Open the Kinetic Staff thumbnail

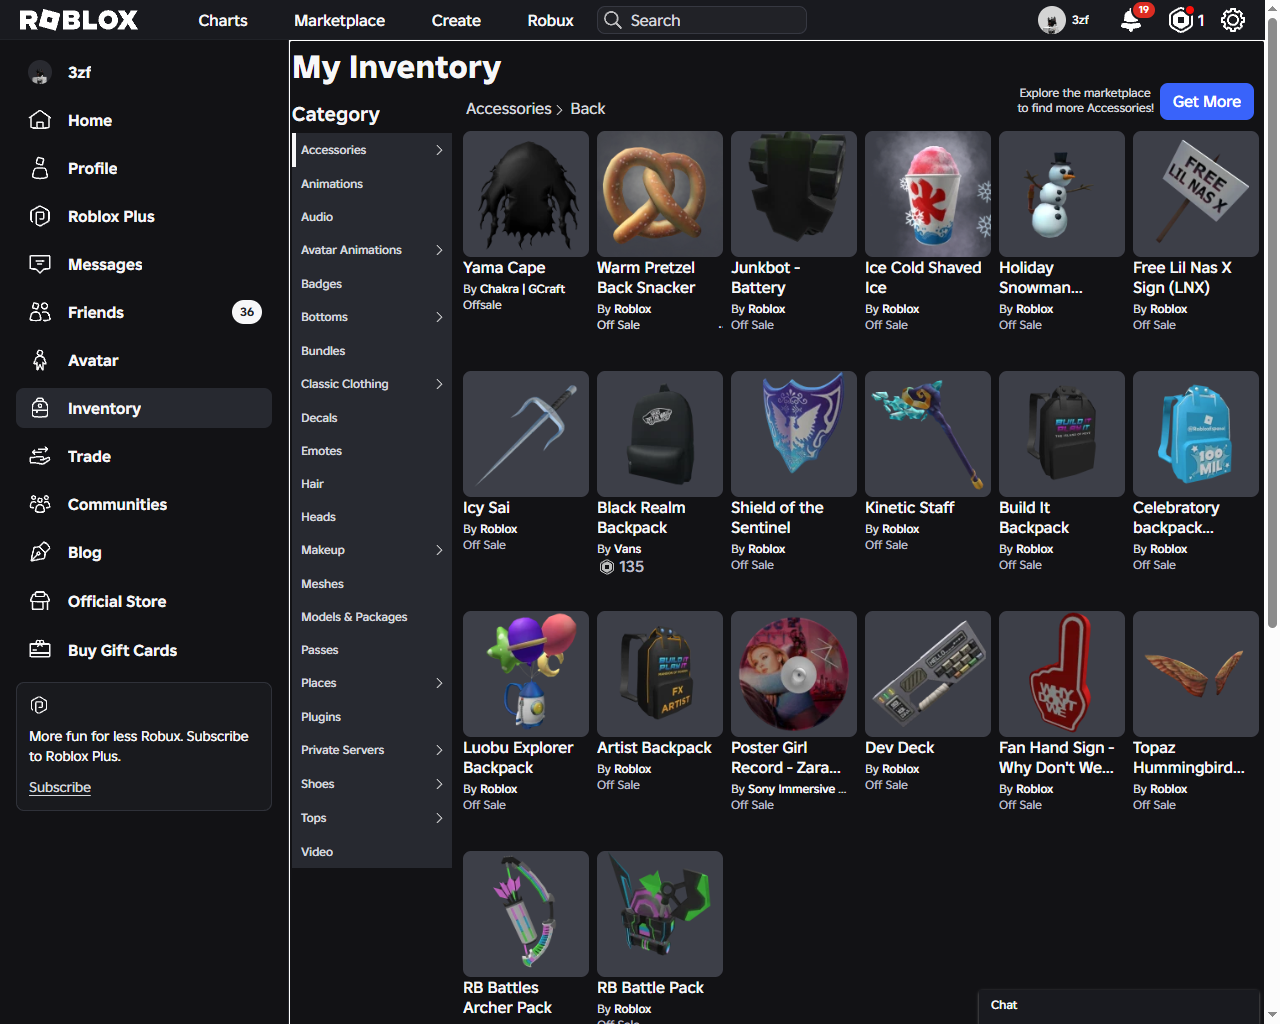point(928,434)
